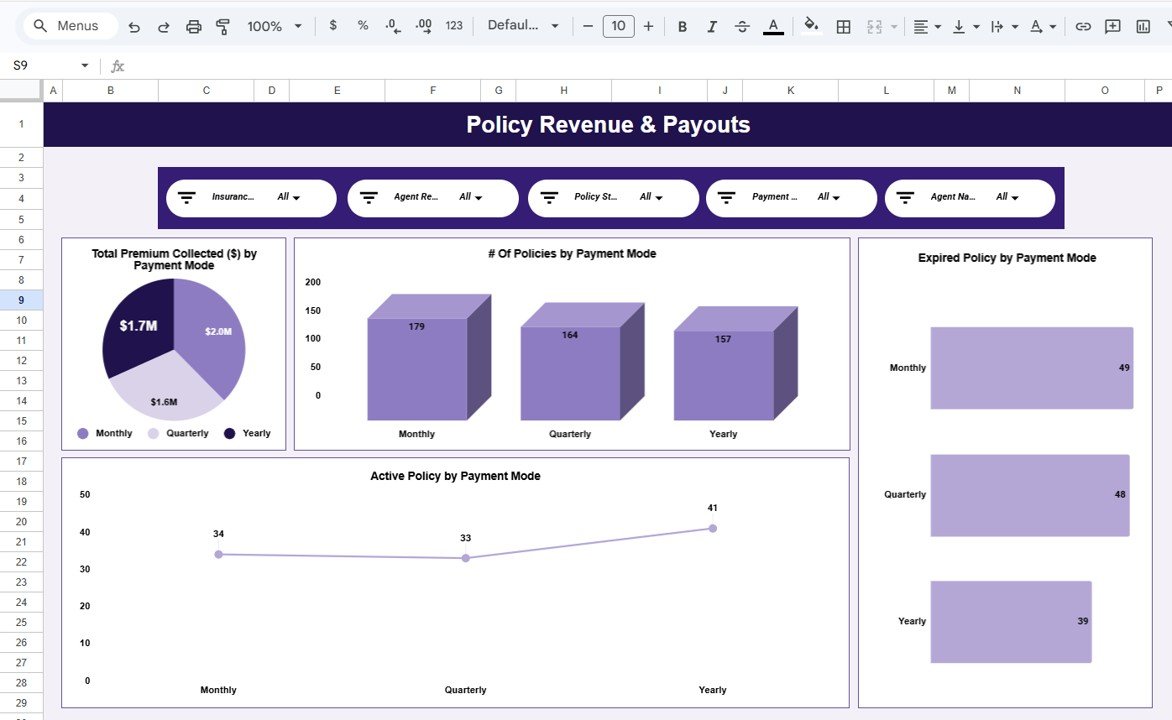Toggle bold formatting

tap(682, 26)
